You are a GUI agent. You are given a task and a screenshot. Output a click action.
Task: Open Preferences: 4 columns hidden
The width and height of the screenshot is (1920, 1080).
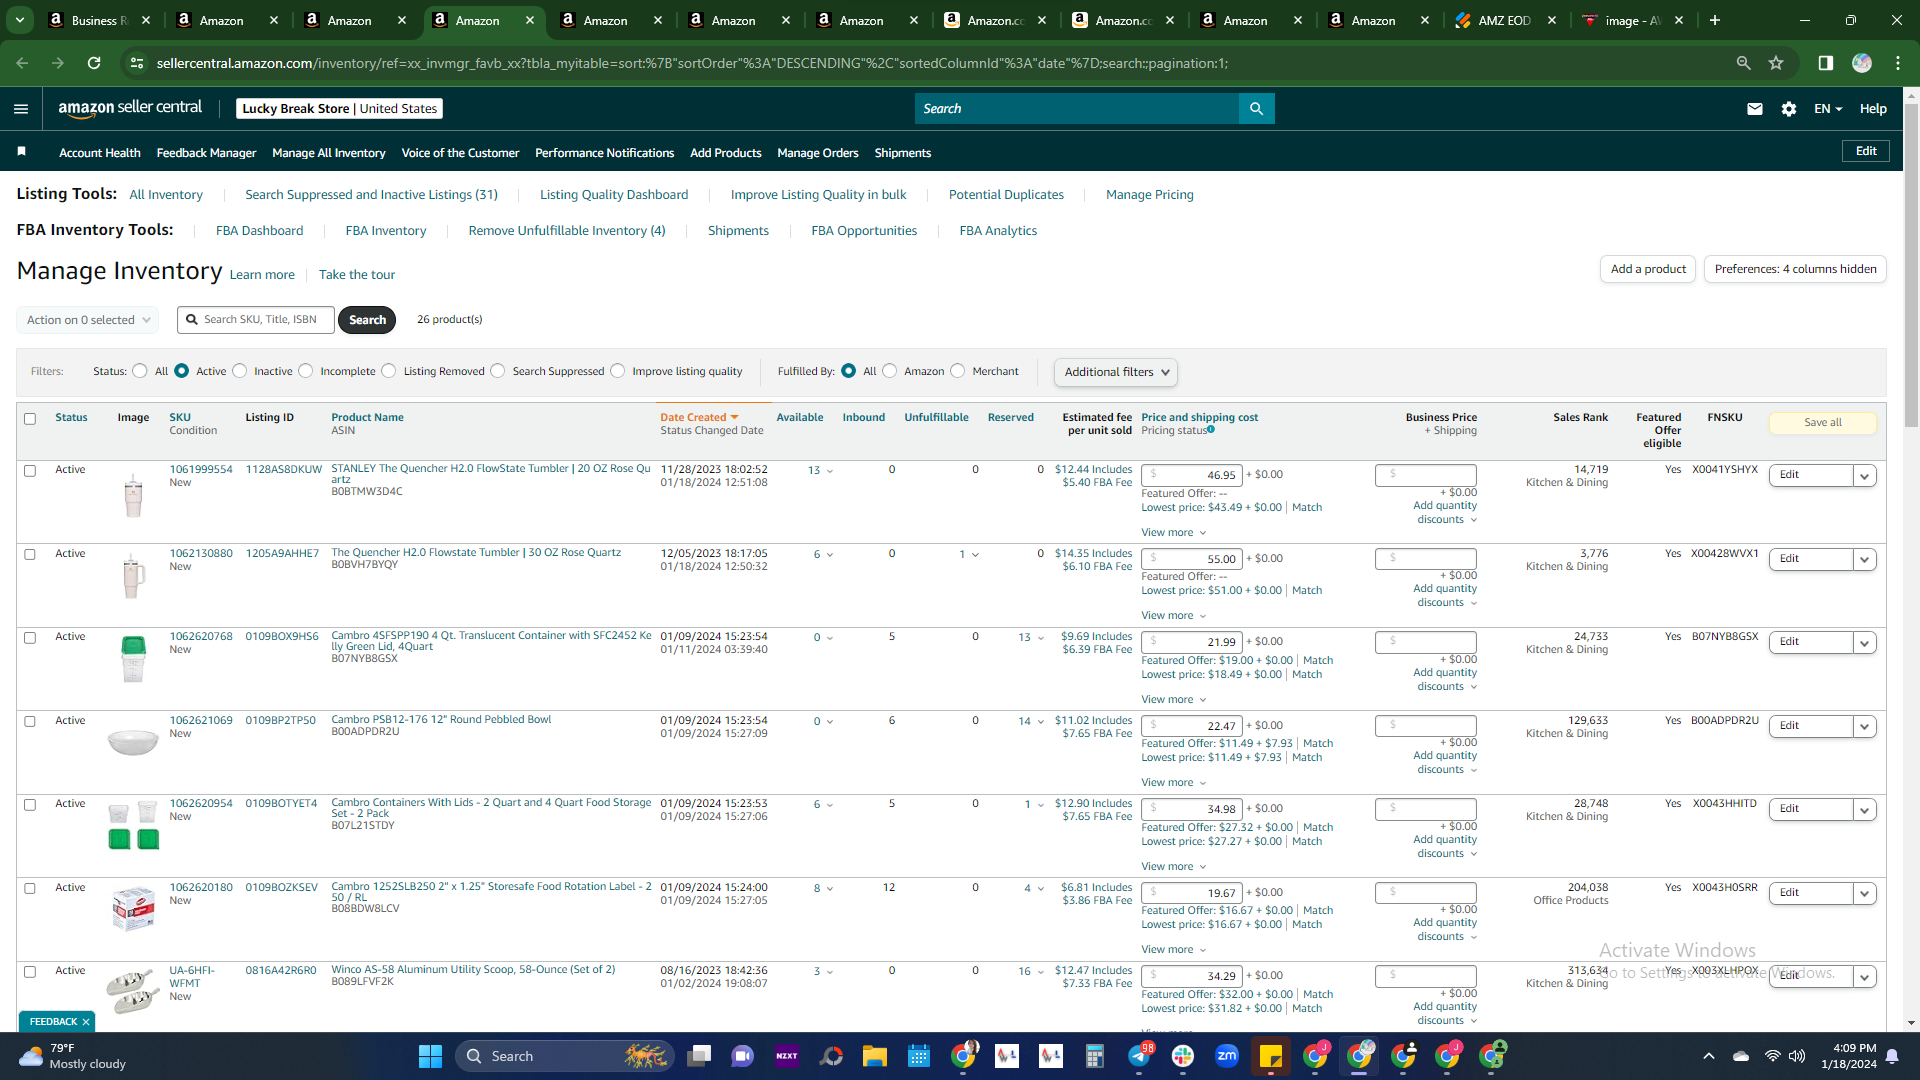(1795, 269)
